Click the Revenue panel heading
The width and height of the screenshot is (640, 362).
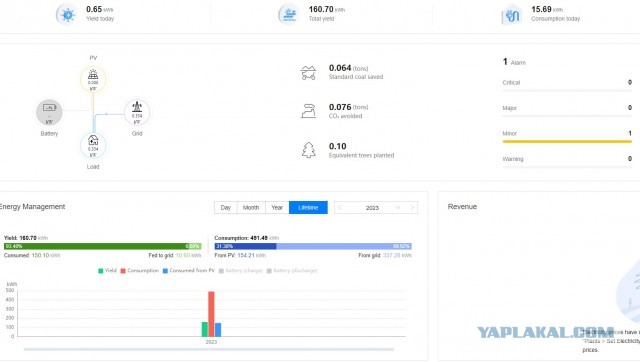(x=462, y=207)
